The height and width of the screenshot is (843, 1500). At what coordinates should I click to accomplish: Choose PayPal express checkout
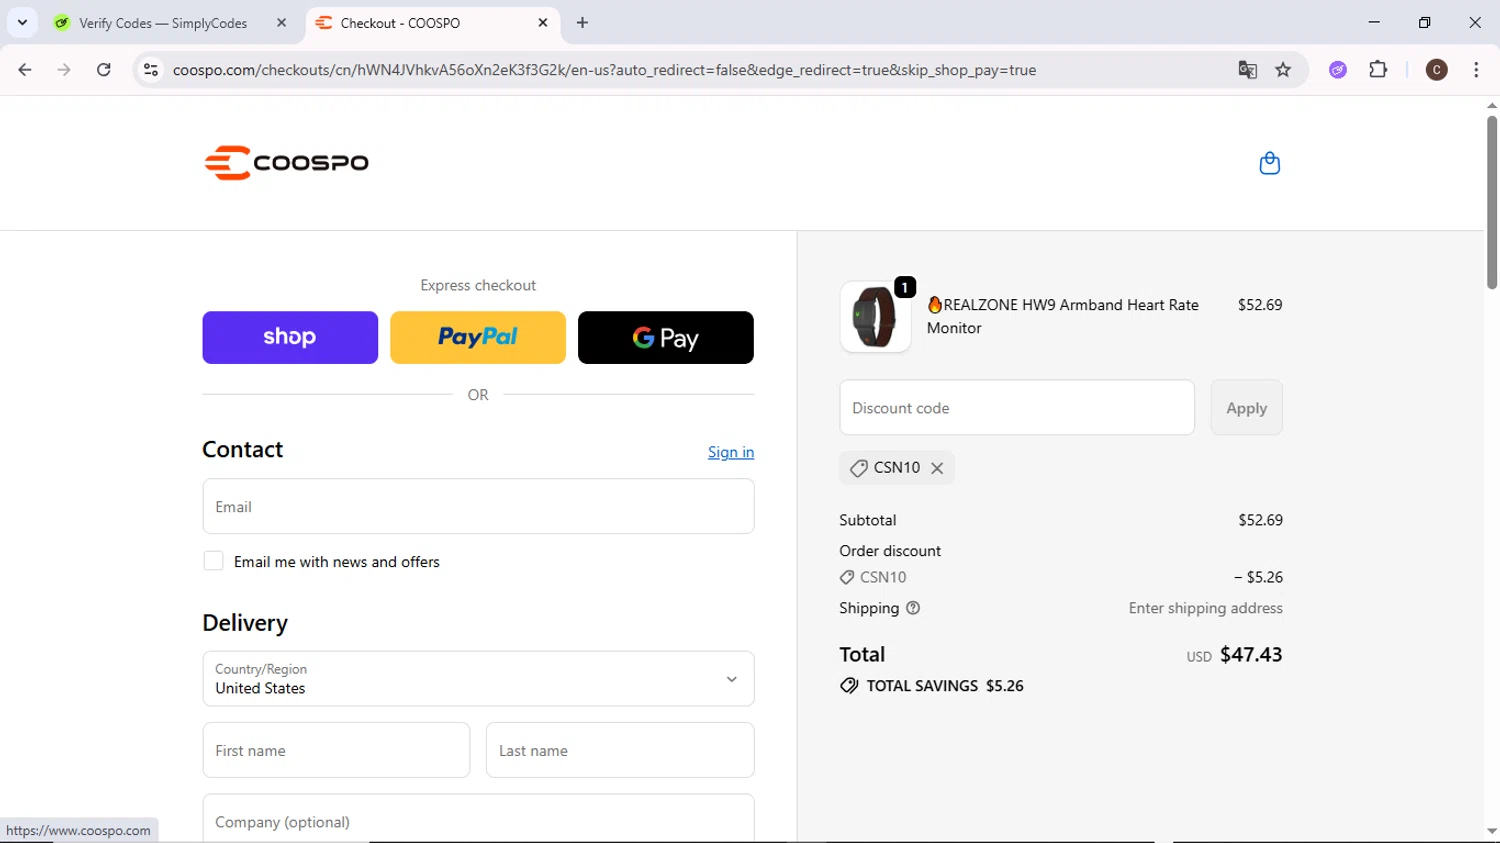(x=478, y=337)
